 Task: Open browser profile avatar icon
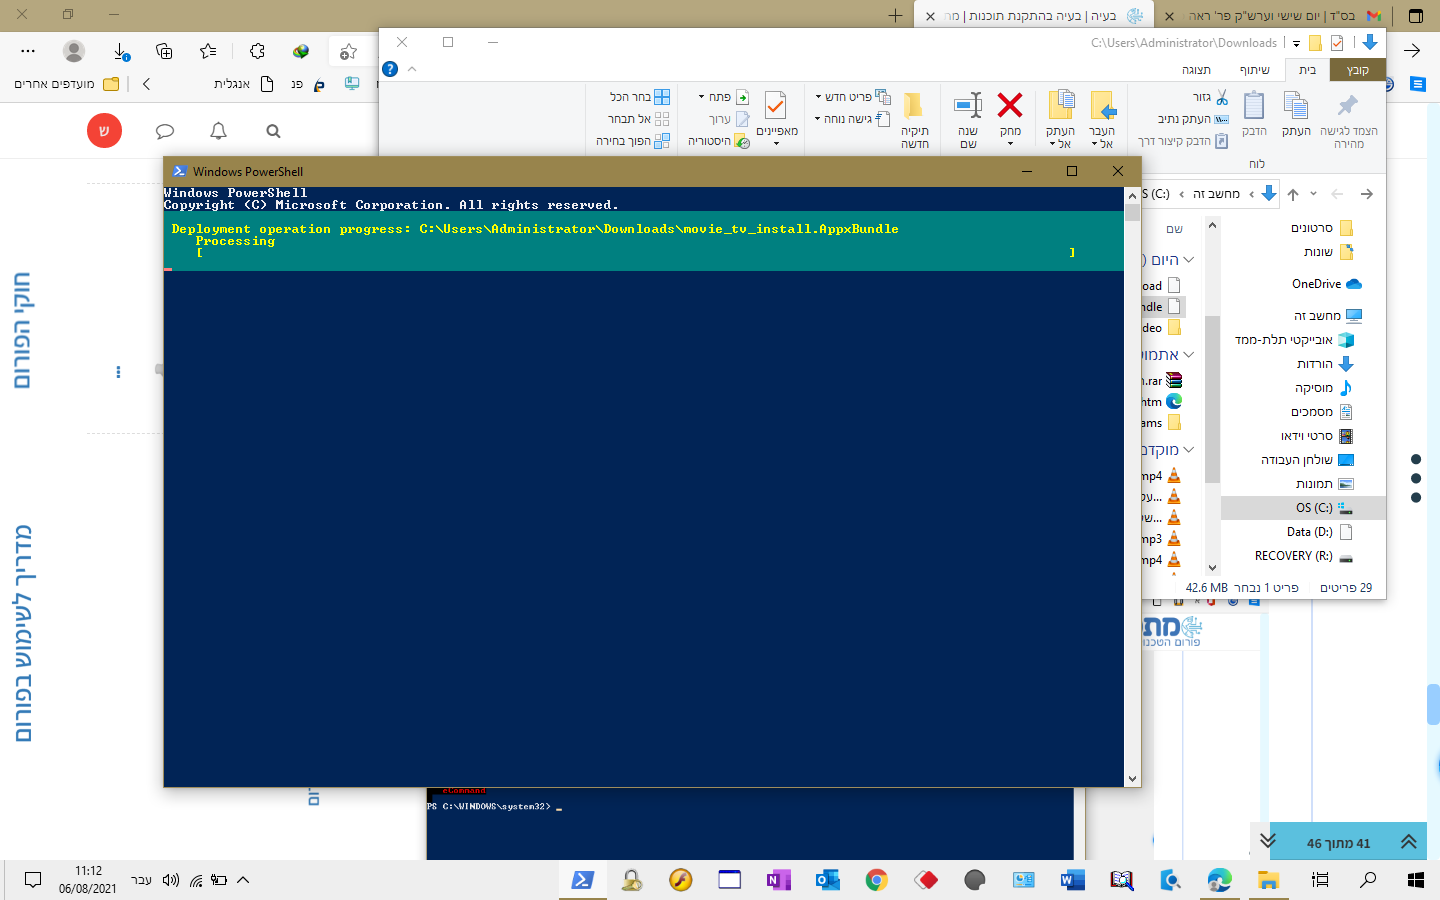[x=74, y=51]
